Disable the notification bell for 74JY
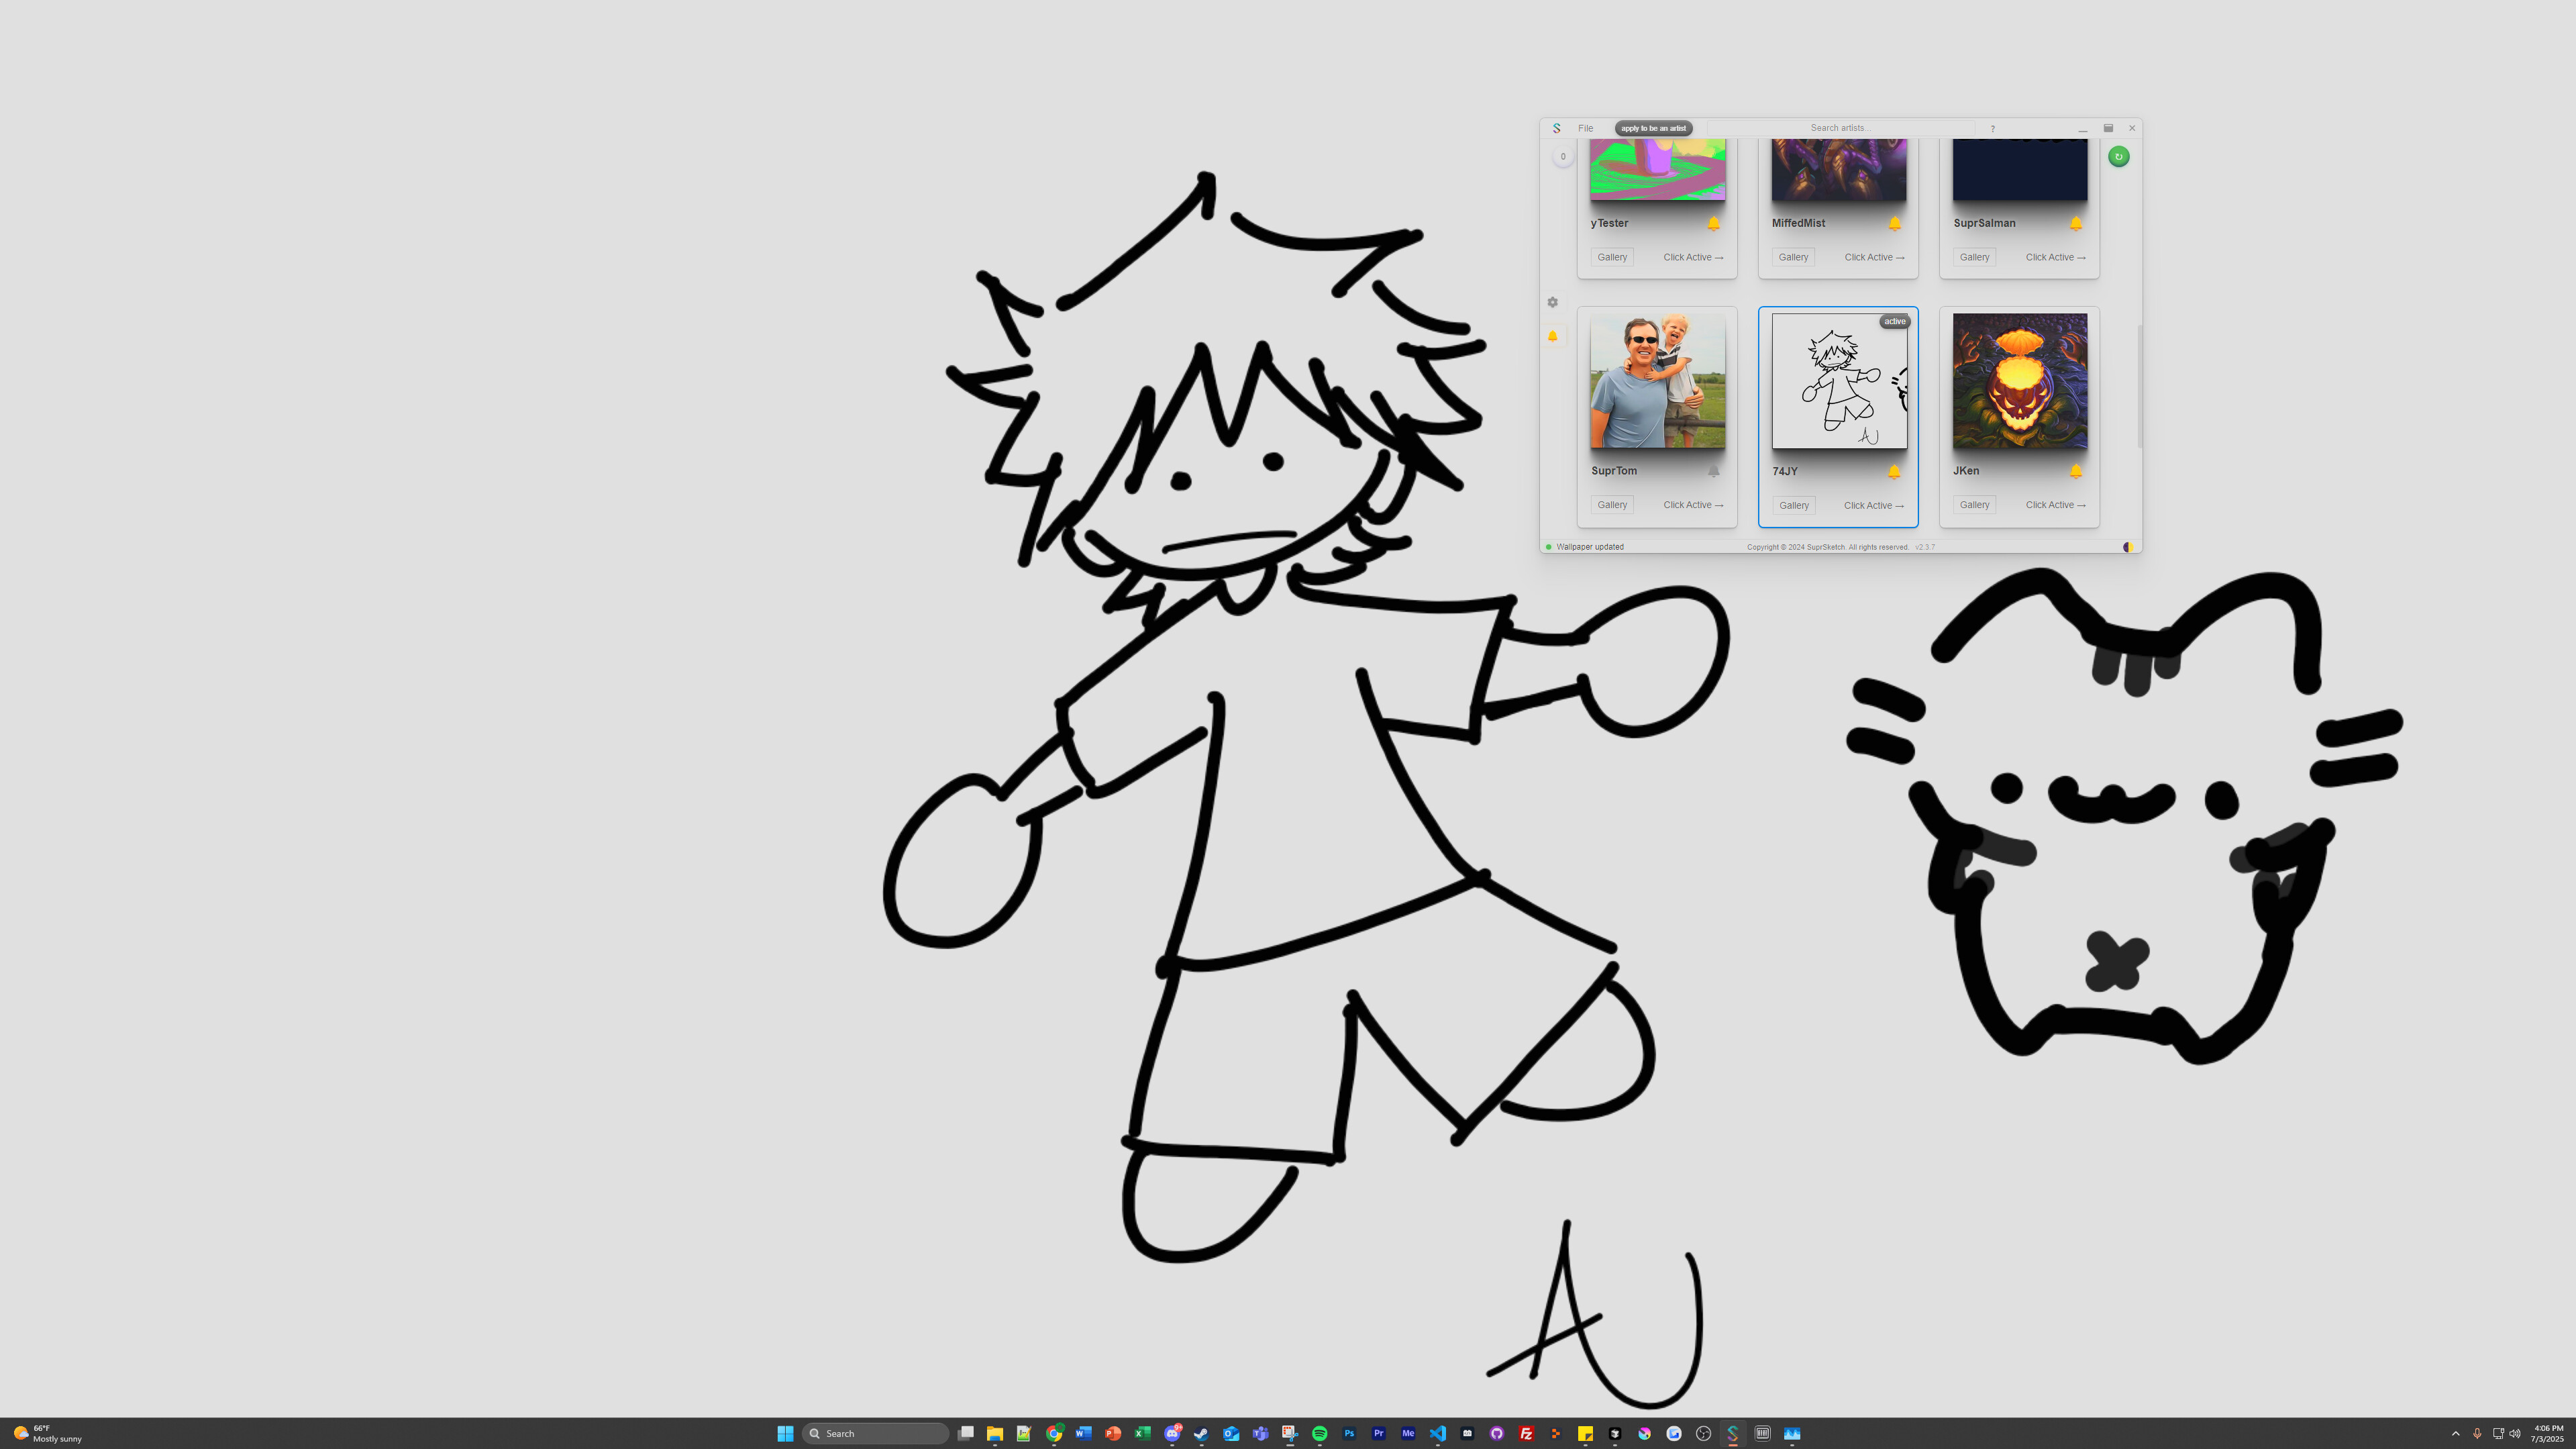This screenshot has width=2576, height=1449. pos(1894,471)
